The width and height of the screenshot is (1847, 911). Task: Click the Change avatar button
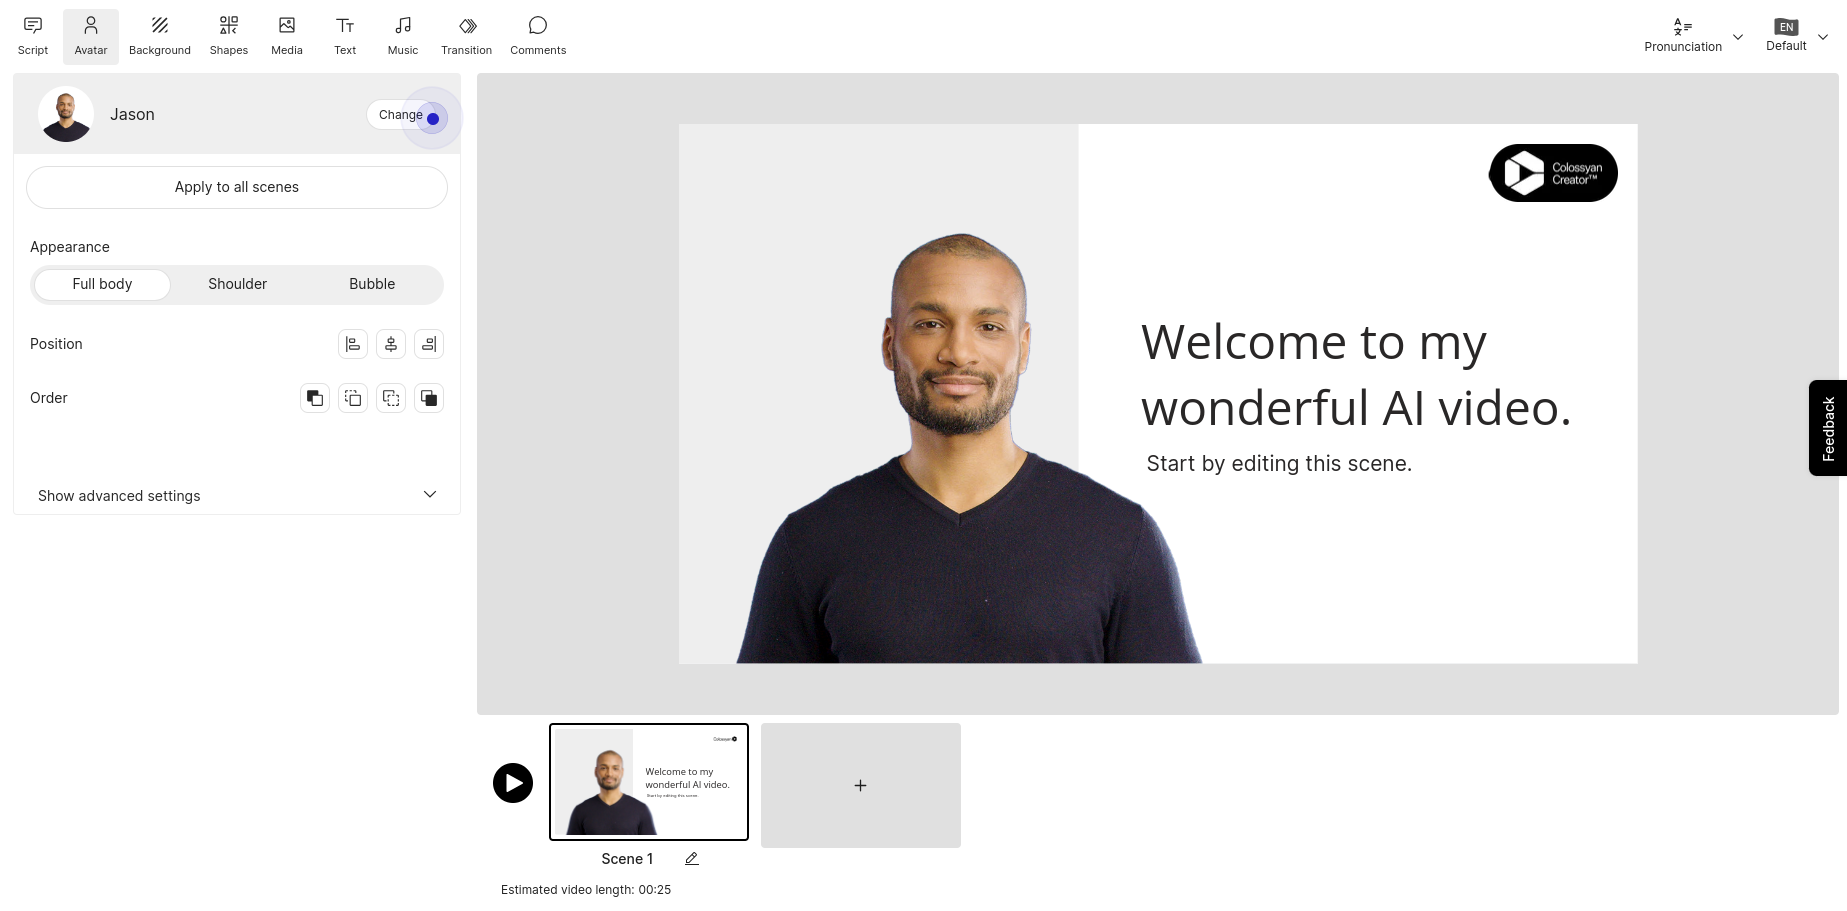pos(402,115)
